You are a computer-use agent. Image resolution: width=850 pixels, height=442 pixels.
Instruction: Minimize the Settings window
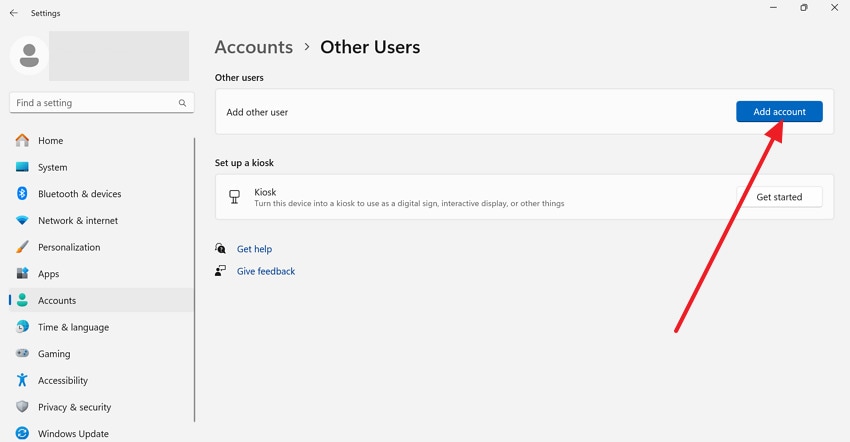pos(774,8)
